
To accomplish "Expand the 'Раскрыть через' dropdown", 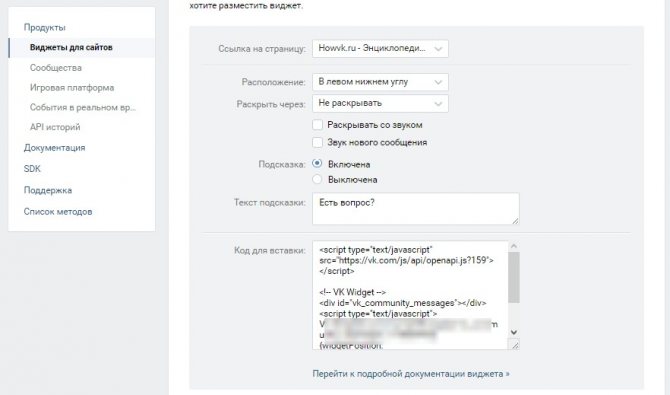I will [380, 103].
